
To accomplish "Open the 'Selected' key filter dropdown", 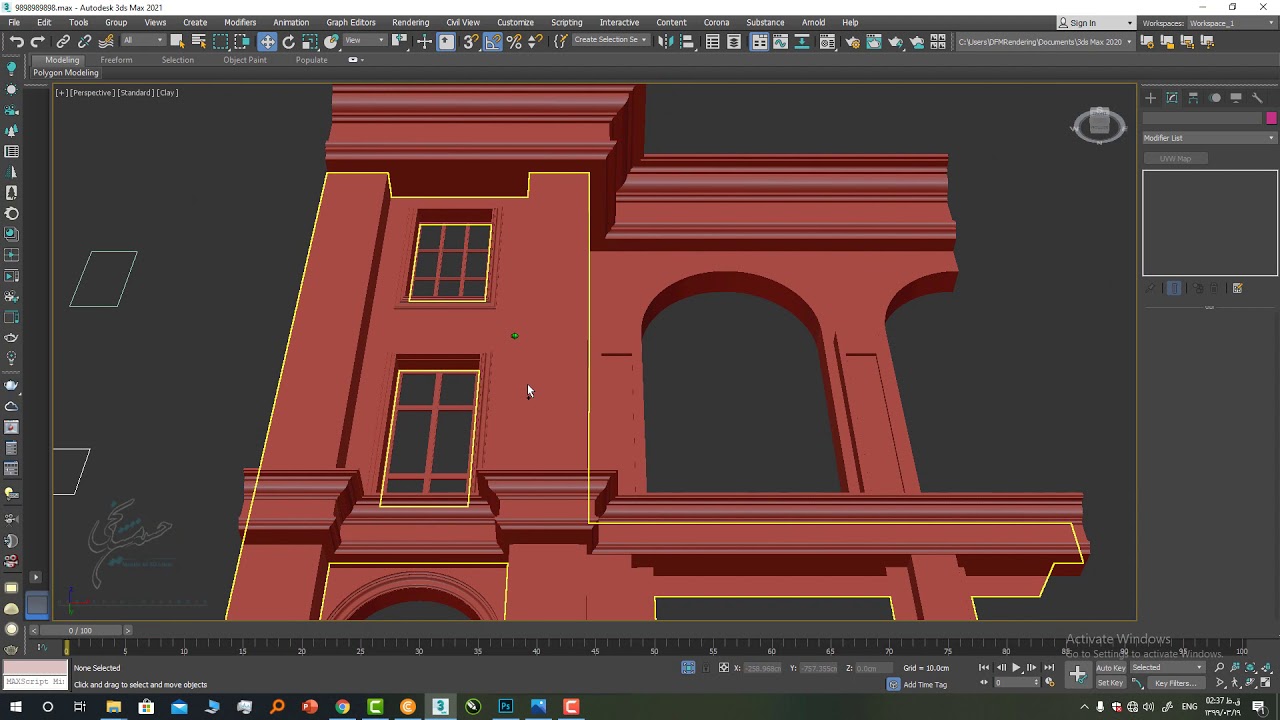I will coord(1166,668).
